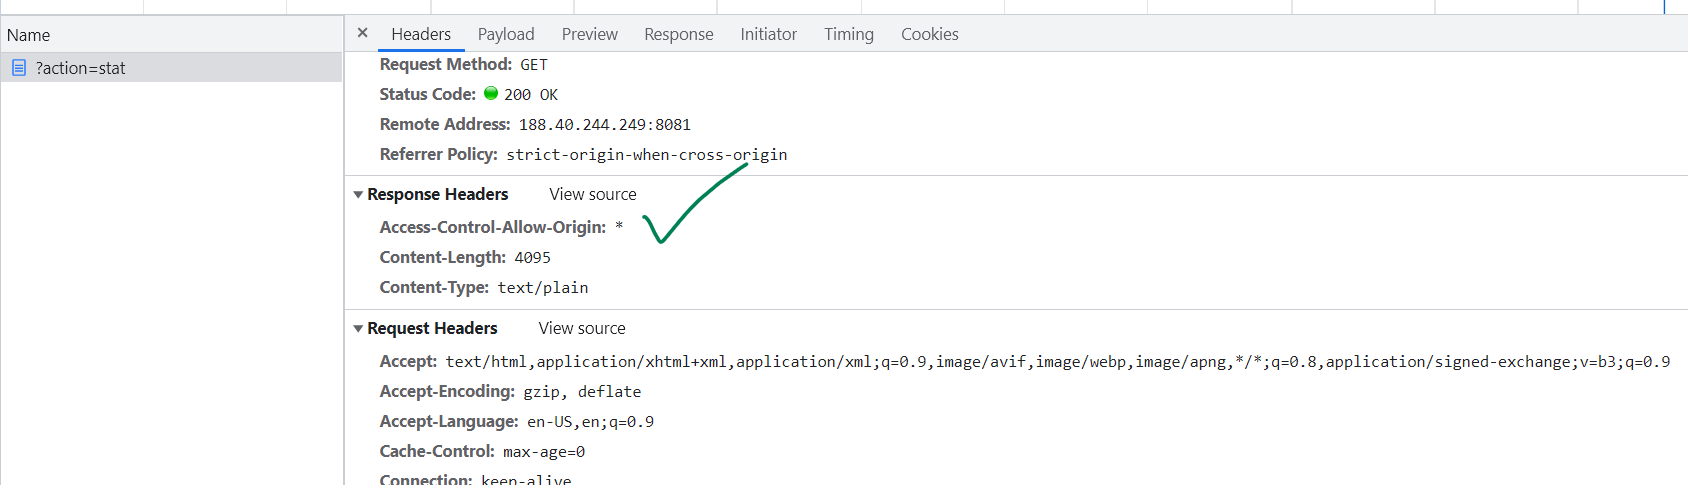The height and width of the screenshot is (485, 1688).
Task: Click the Content-Type text/plain value
Action: (542, 288)
